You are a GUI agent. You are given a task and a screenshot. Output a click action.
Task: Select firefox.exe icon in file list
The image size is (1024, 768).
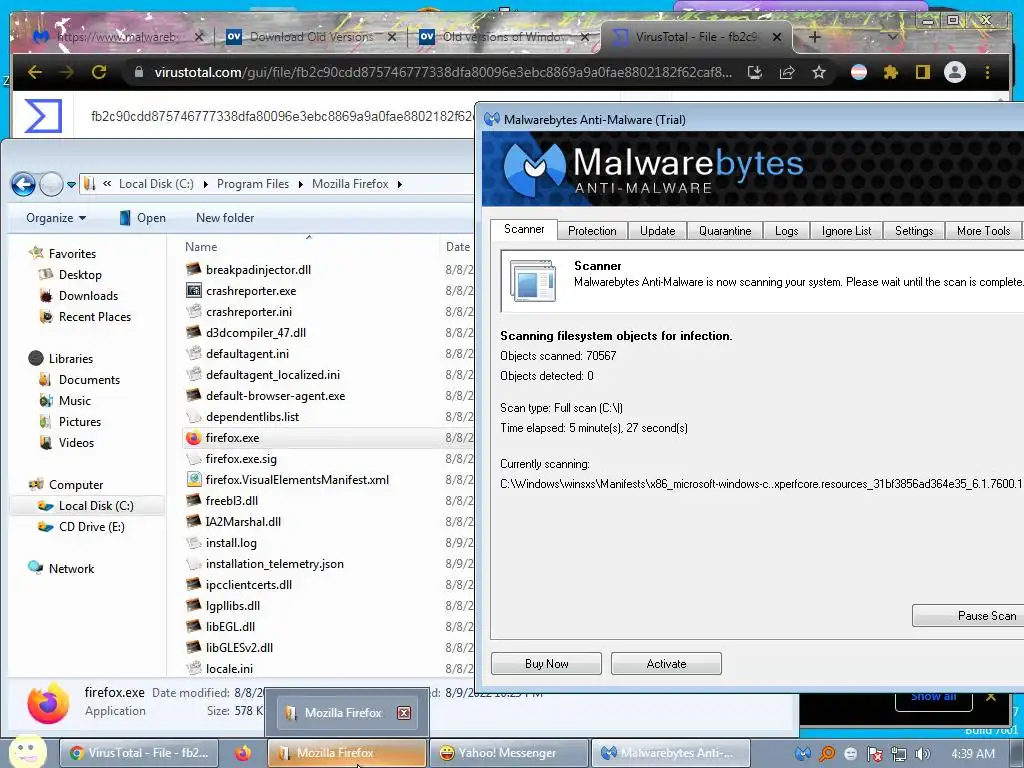click(193, 438)
